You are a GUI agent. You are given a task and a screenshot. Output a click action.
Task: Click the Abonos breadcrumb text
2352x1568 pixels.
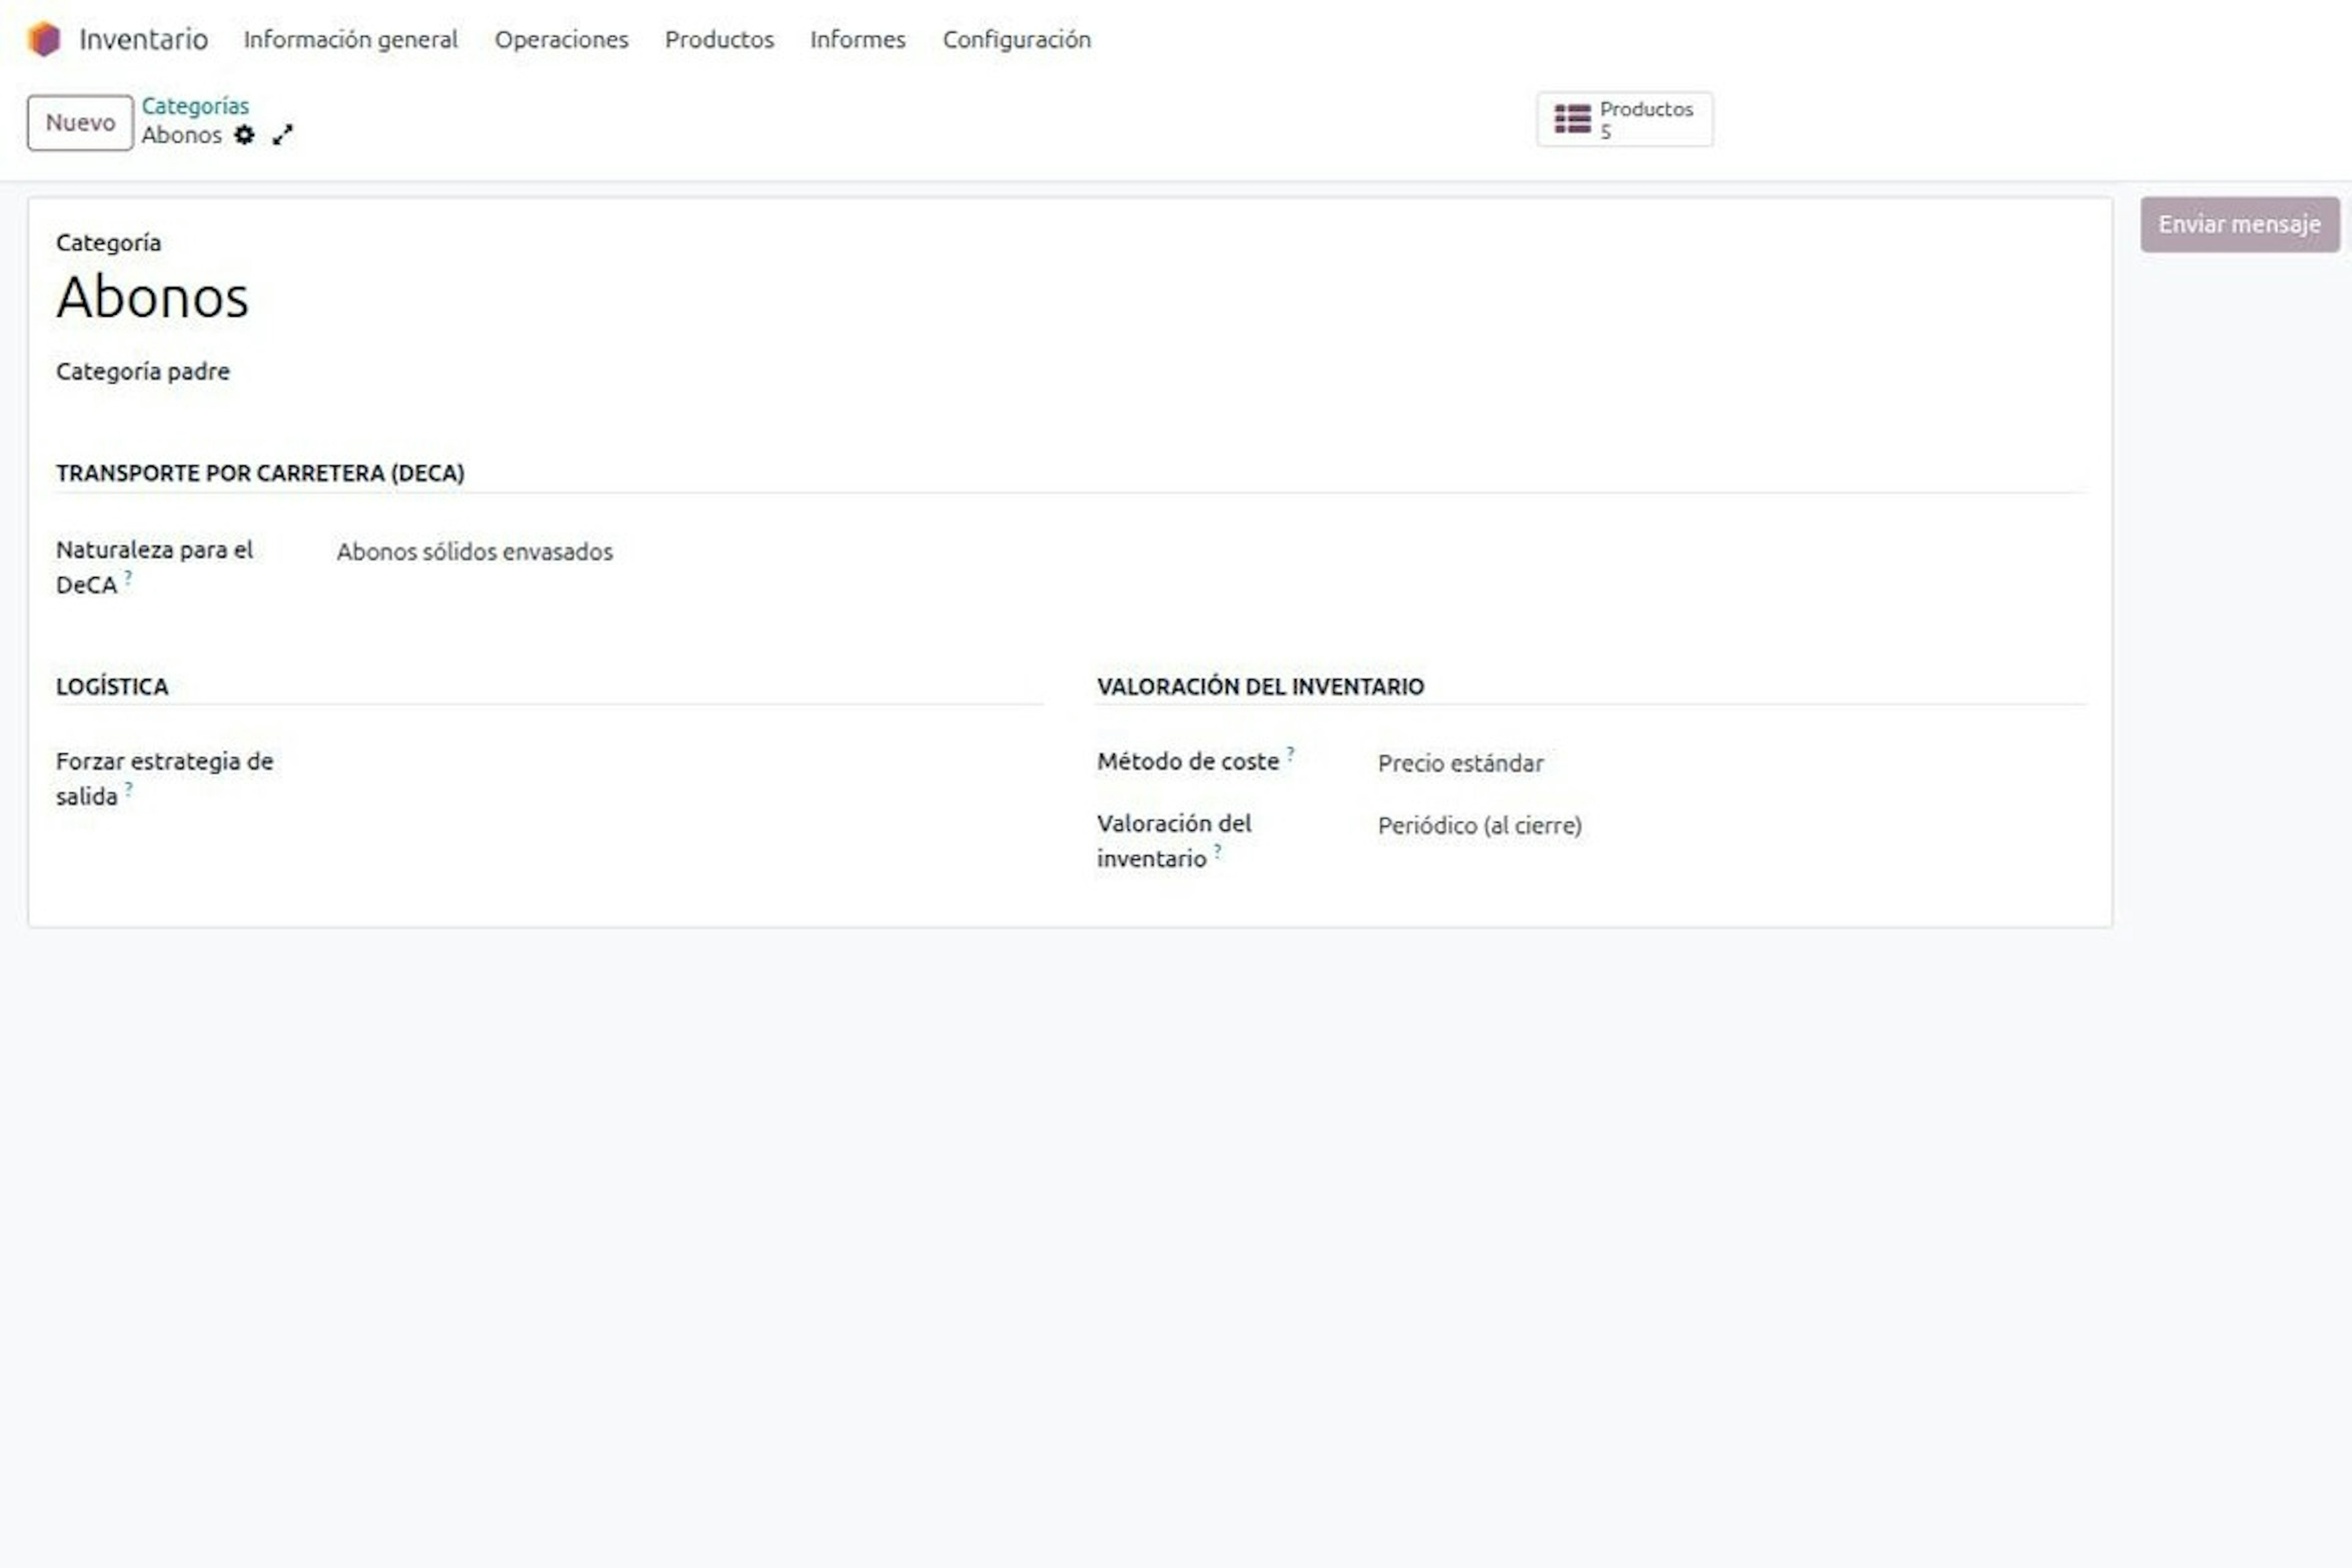tap(182, 135)
